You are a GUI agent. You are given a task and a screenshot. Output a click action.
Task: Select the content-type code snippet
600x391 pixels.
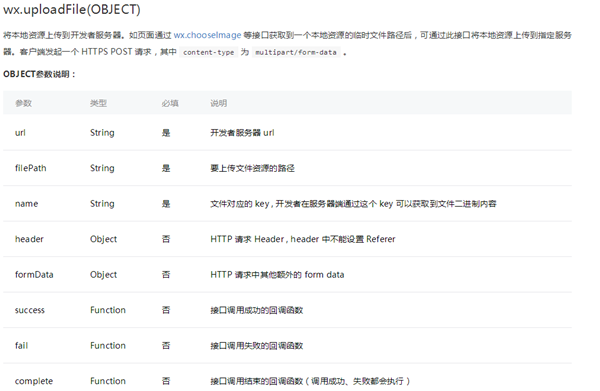(x=209, y=52)
